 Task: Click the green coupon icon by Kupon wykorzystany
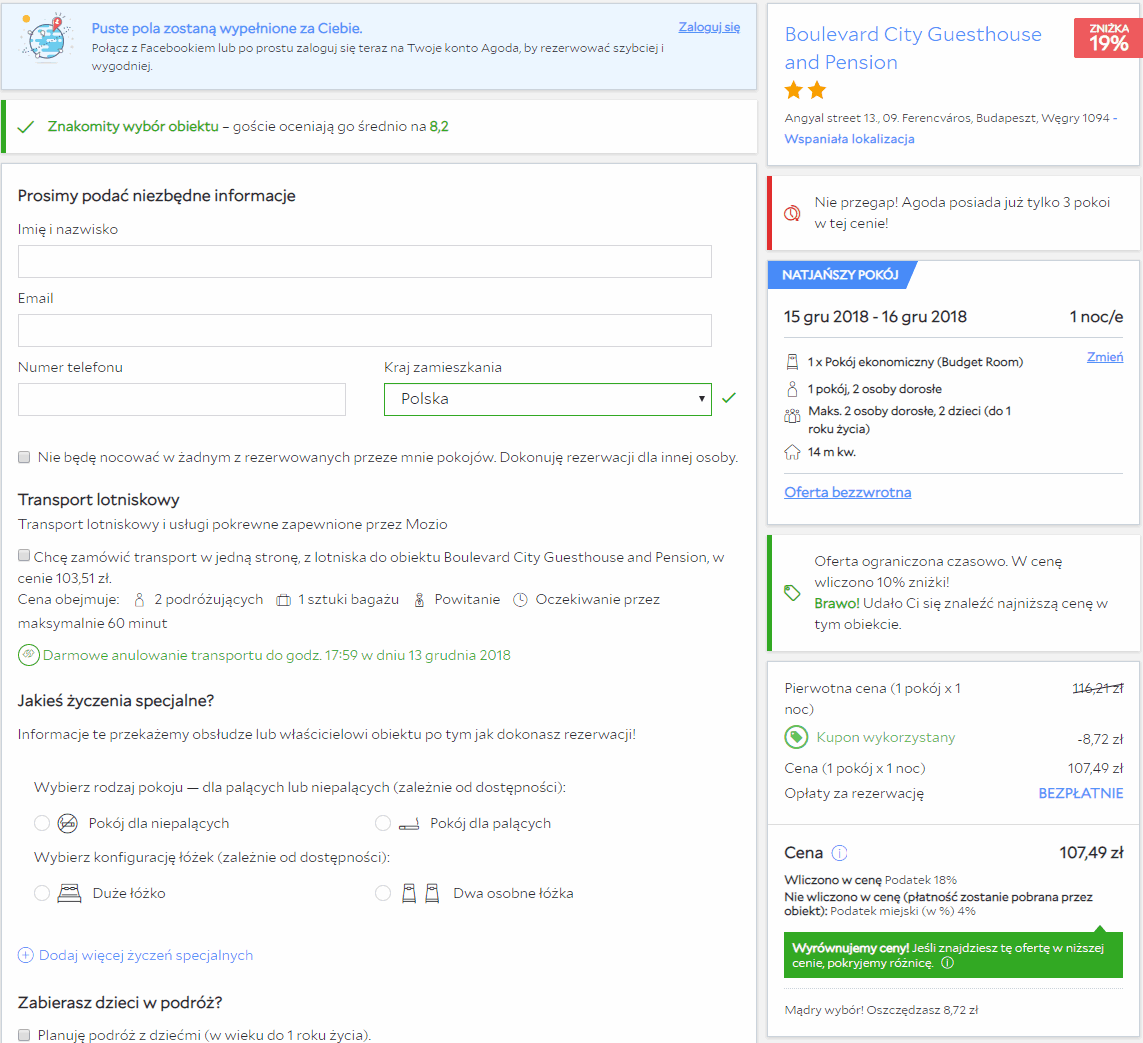[796, 738]
